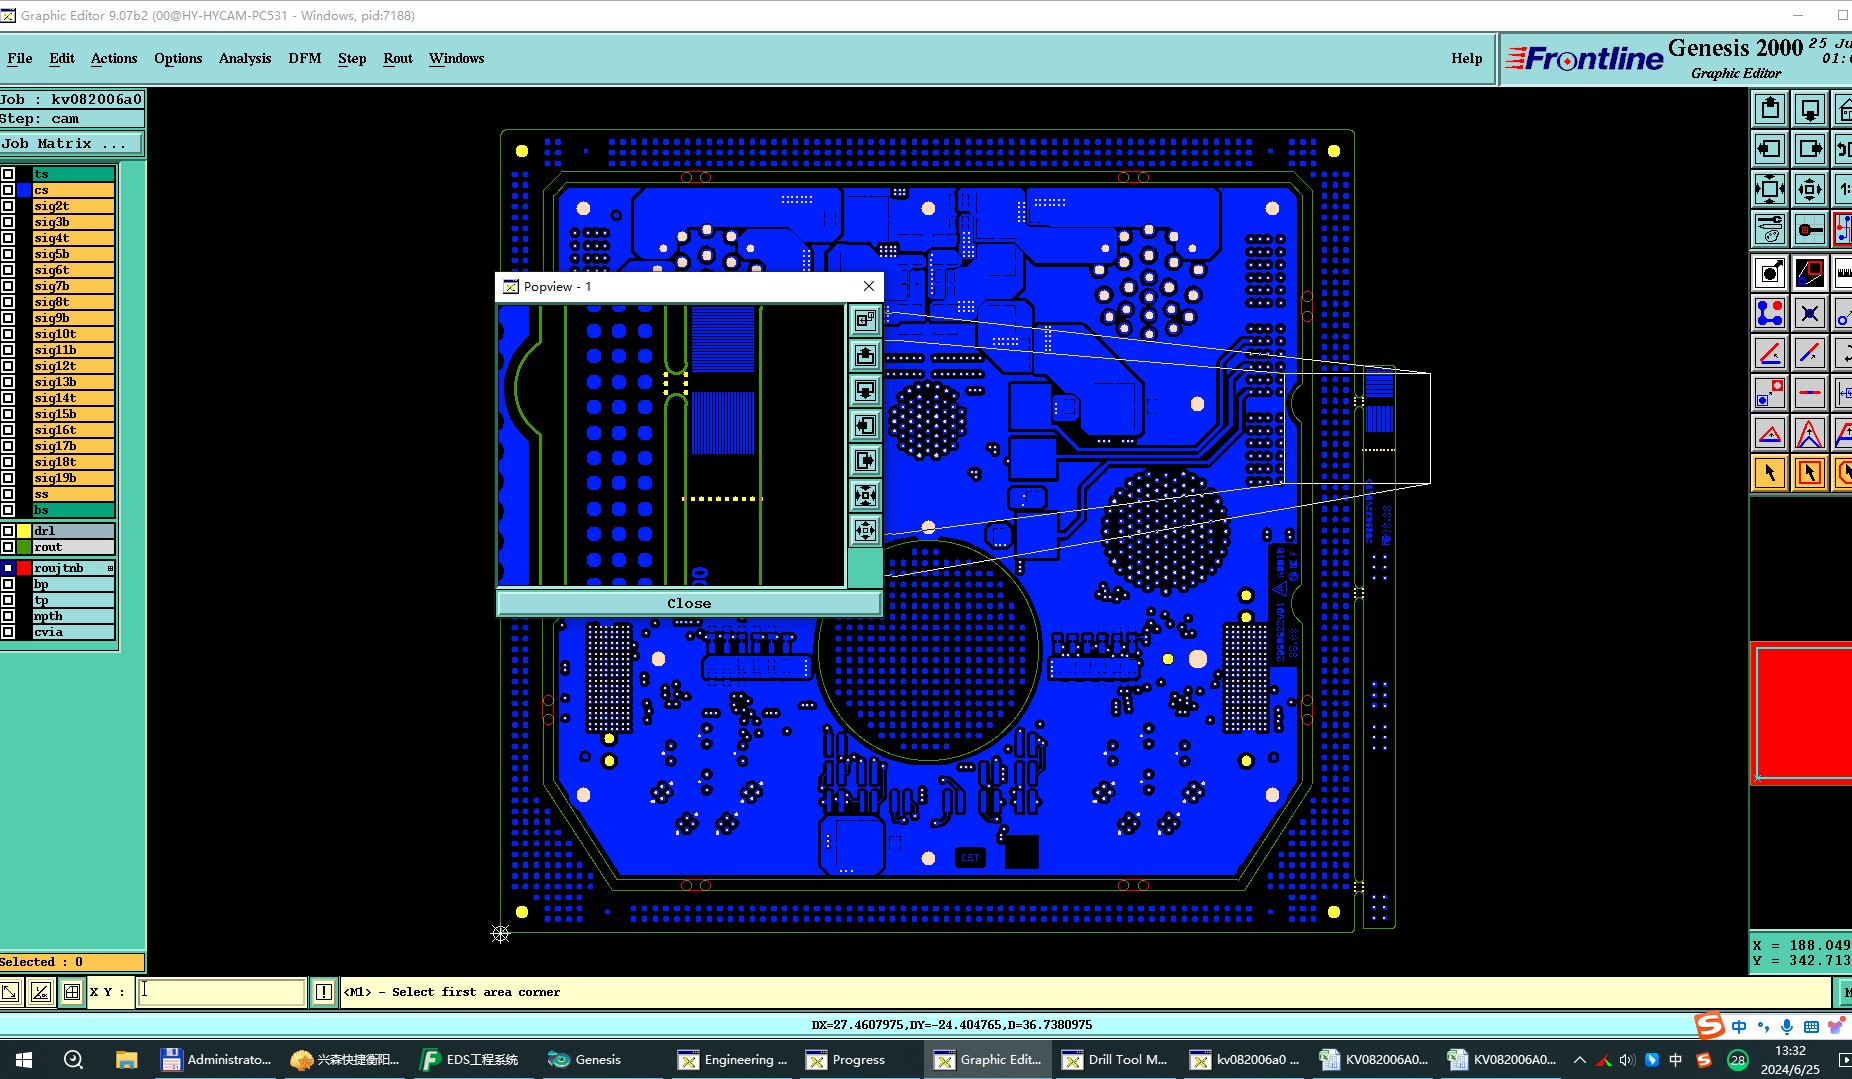Click the zoom-to-fit arrows icon

coord(1769,189)
